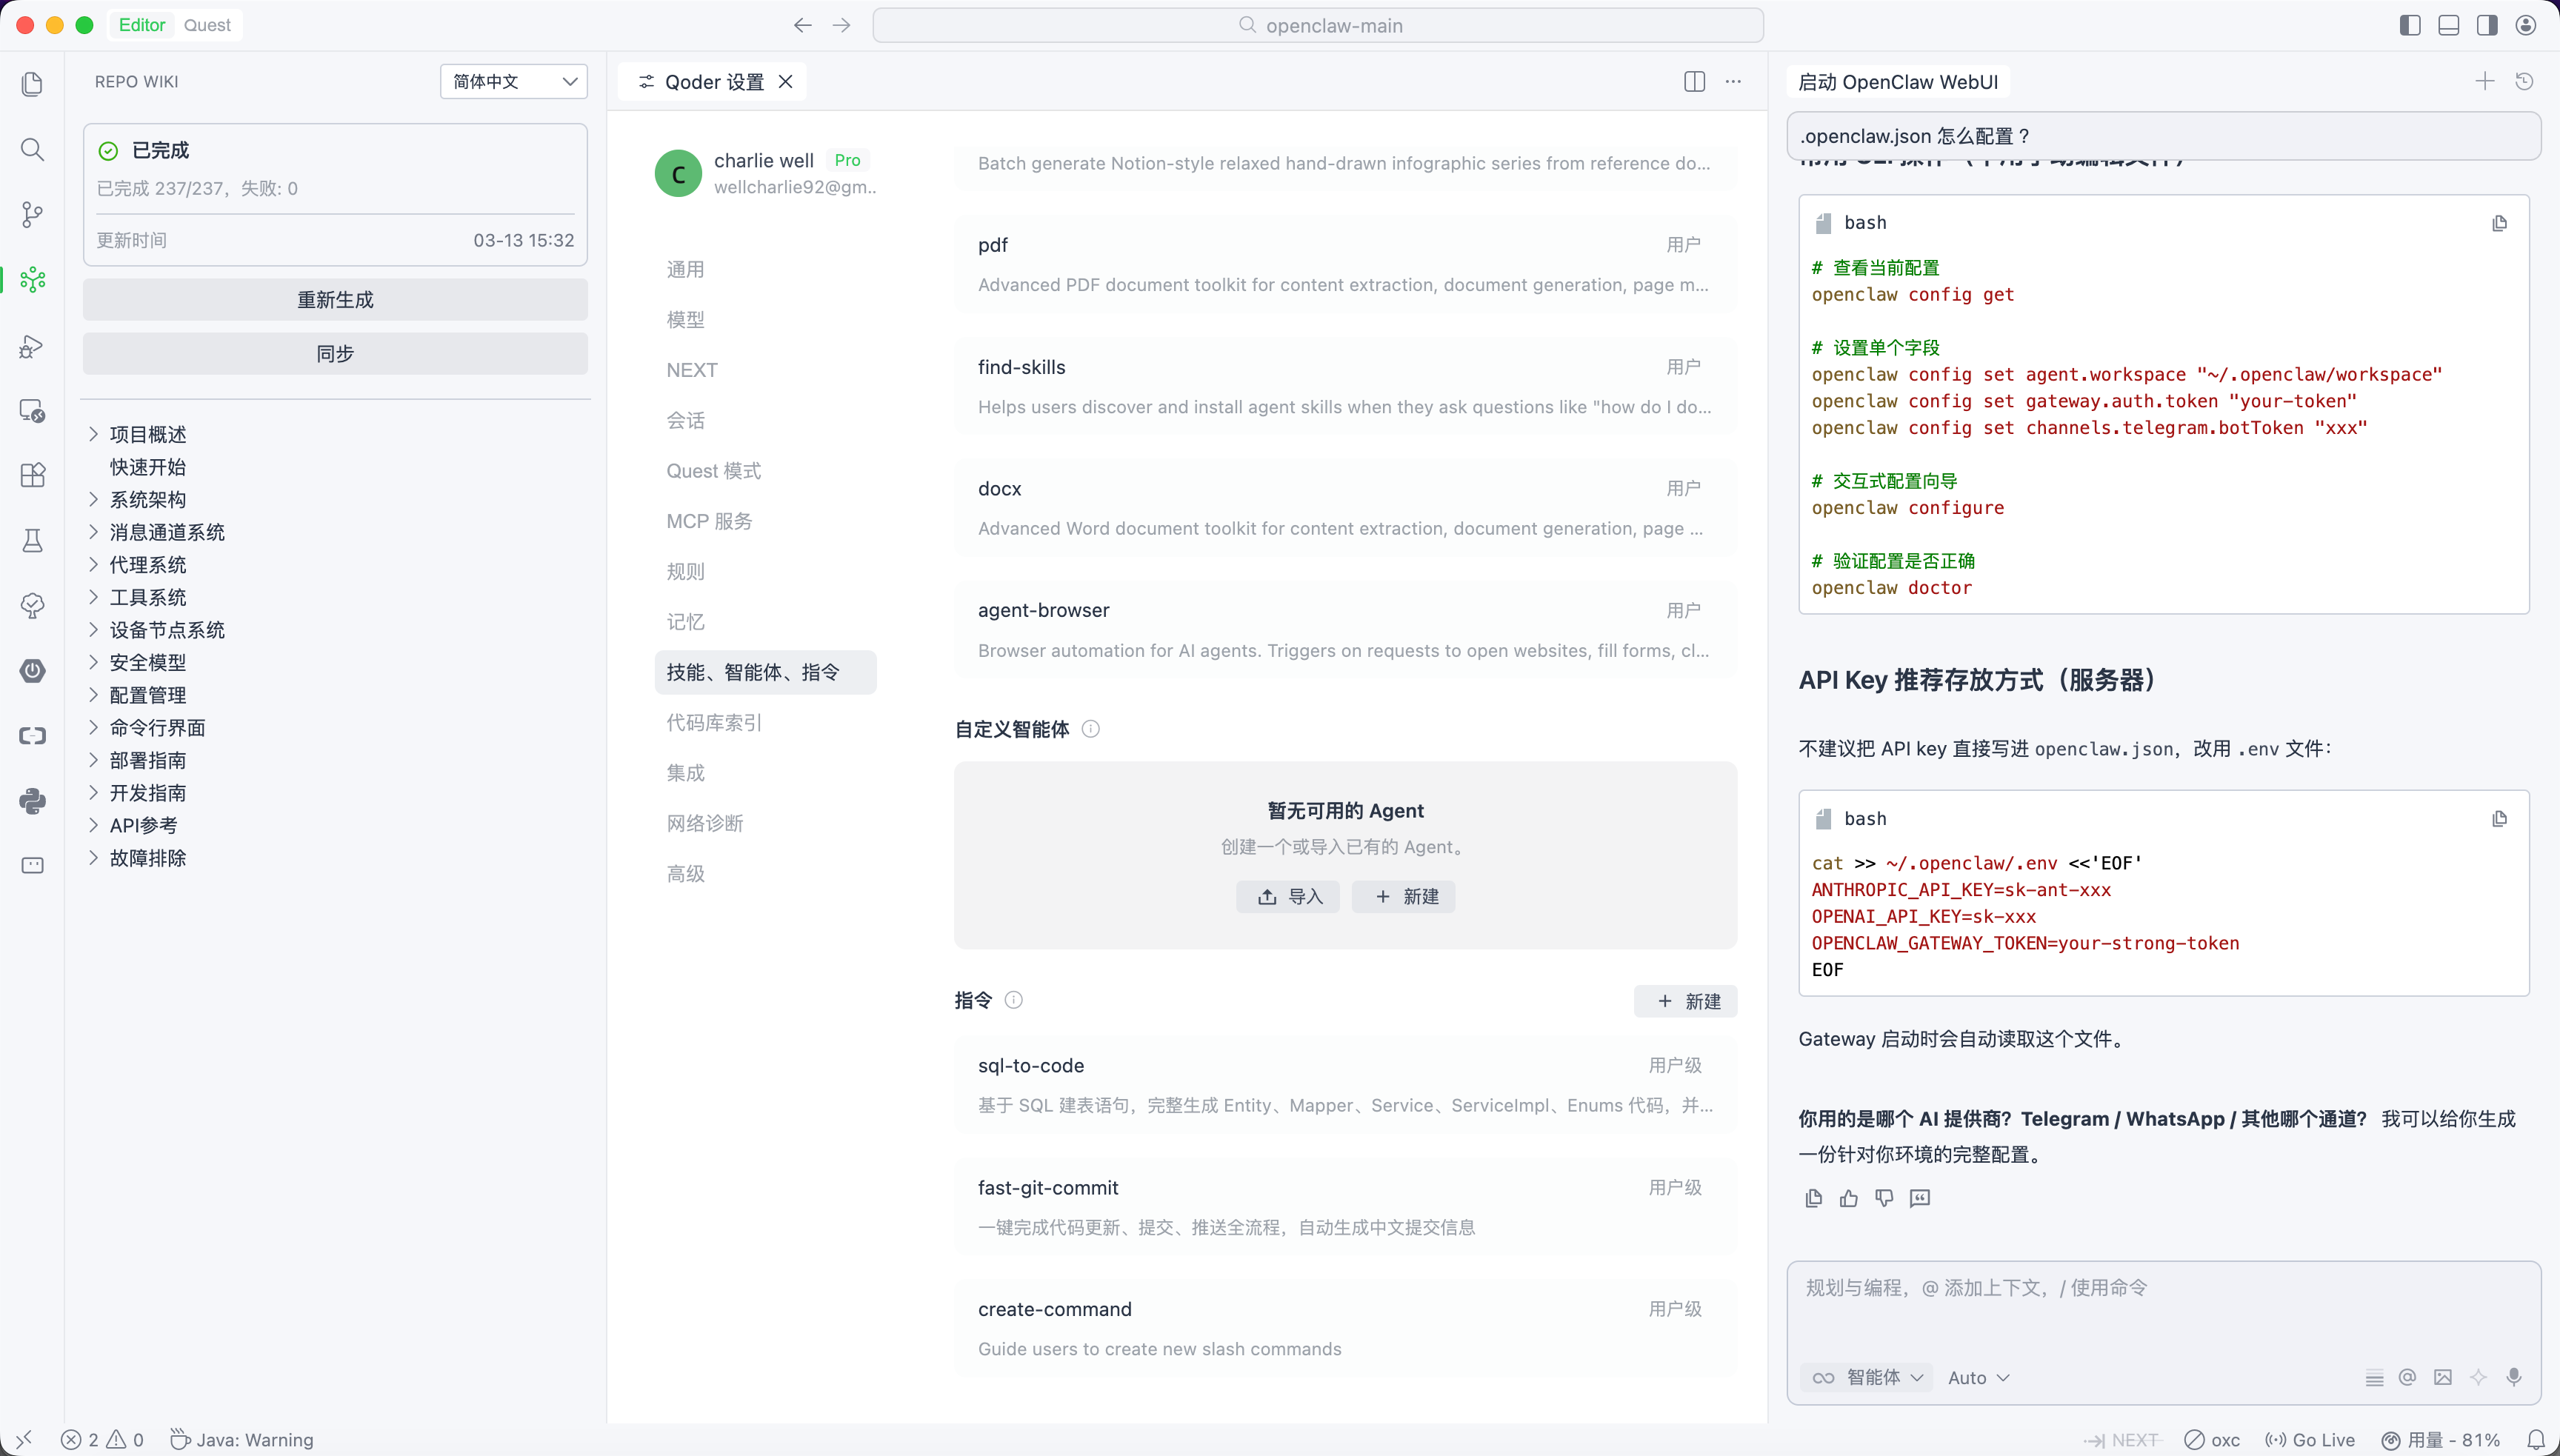Screen dimensions: 2560x1456
Task: Toggle the bottom panel layout
Action: [x=2448, y=25]
